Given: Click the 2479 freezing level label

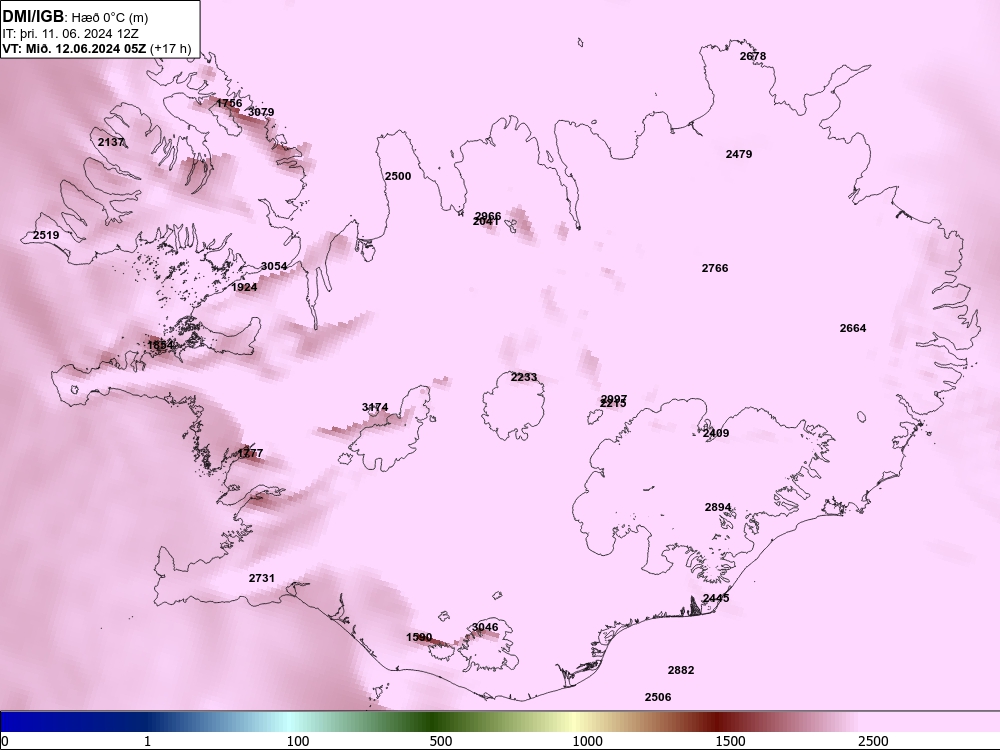Looking at the screenshot, I should (739, 154).
